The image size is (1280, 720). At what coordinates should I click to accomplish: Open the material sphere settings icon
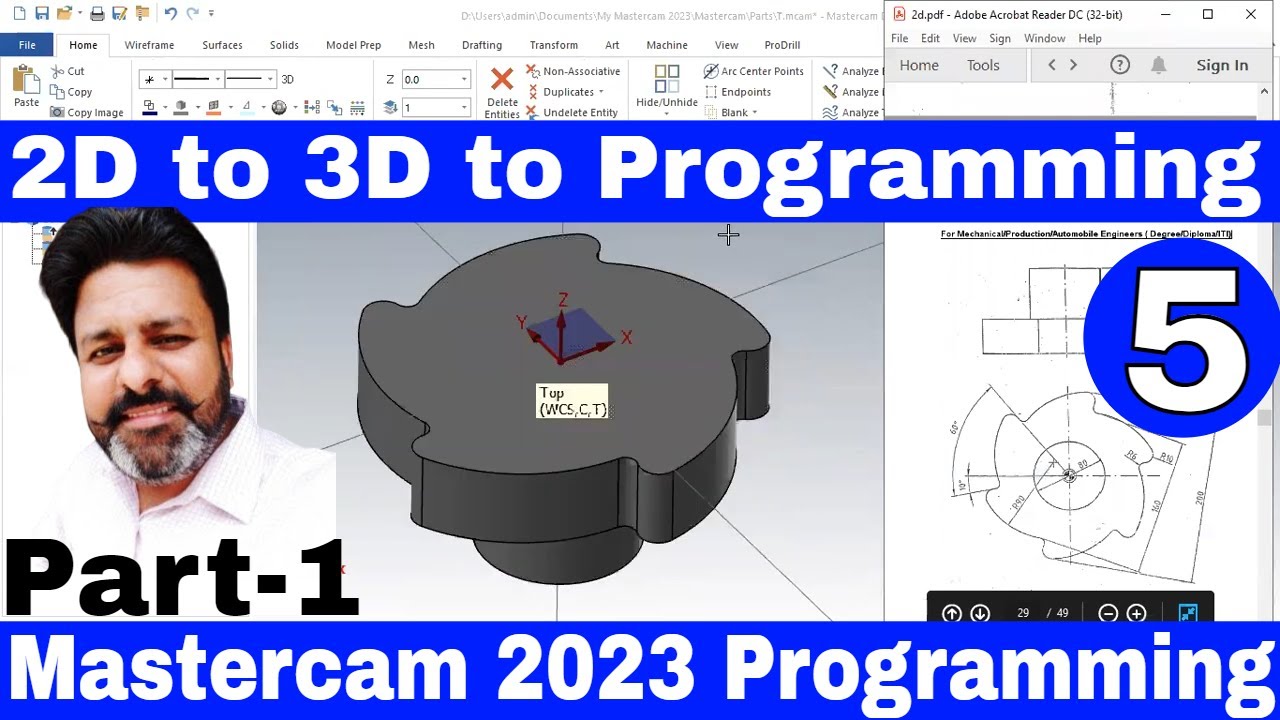(279, 107)
